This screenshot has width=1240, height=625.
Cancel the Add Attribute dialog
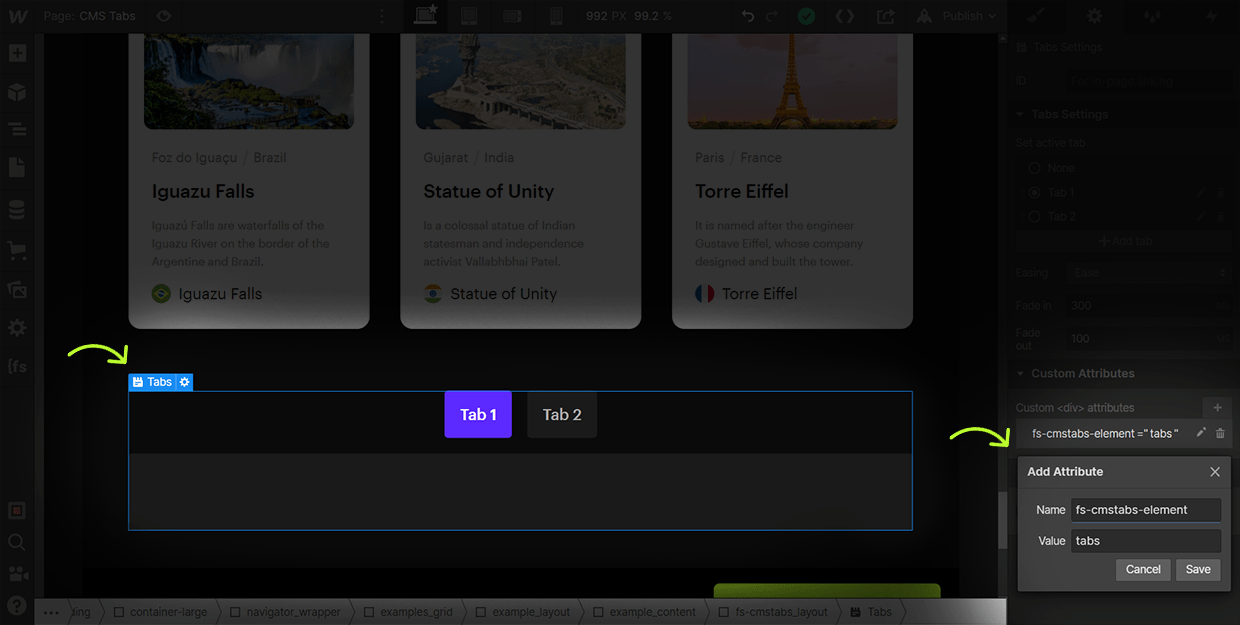(1143, 569)
